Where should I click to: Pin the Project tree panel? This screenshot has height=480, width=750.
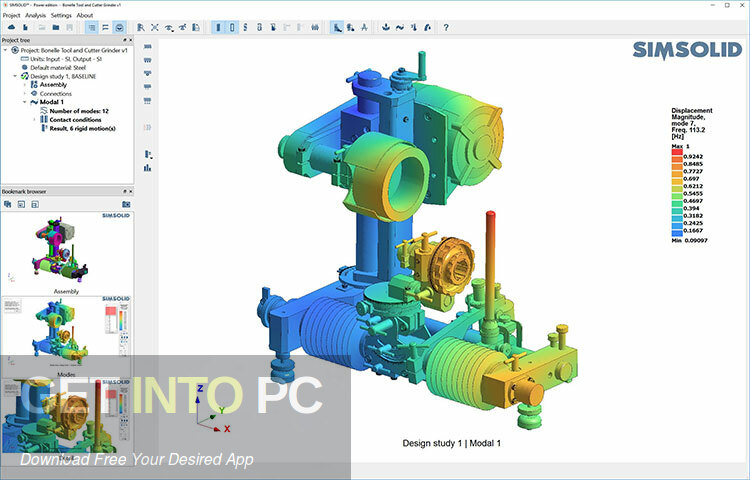(125, 40)
